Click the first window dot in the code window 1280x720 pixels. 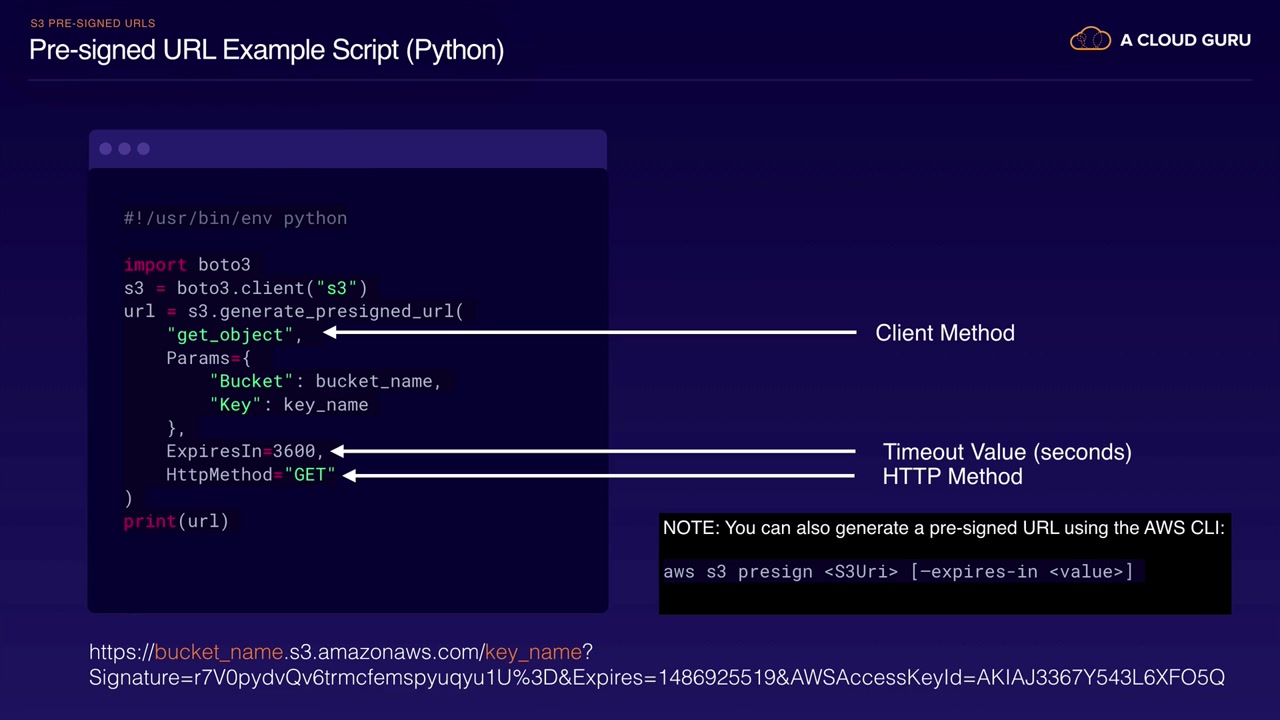pyautogui.click(x=106, y=149)
